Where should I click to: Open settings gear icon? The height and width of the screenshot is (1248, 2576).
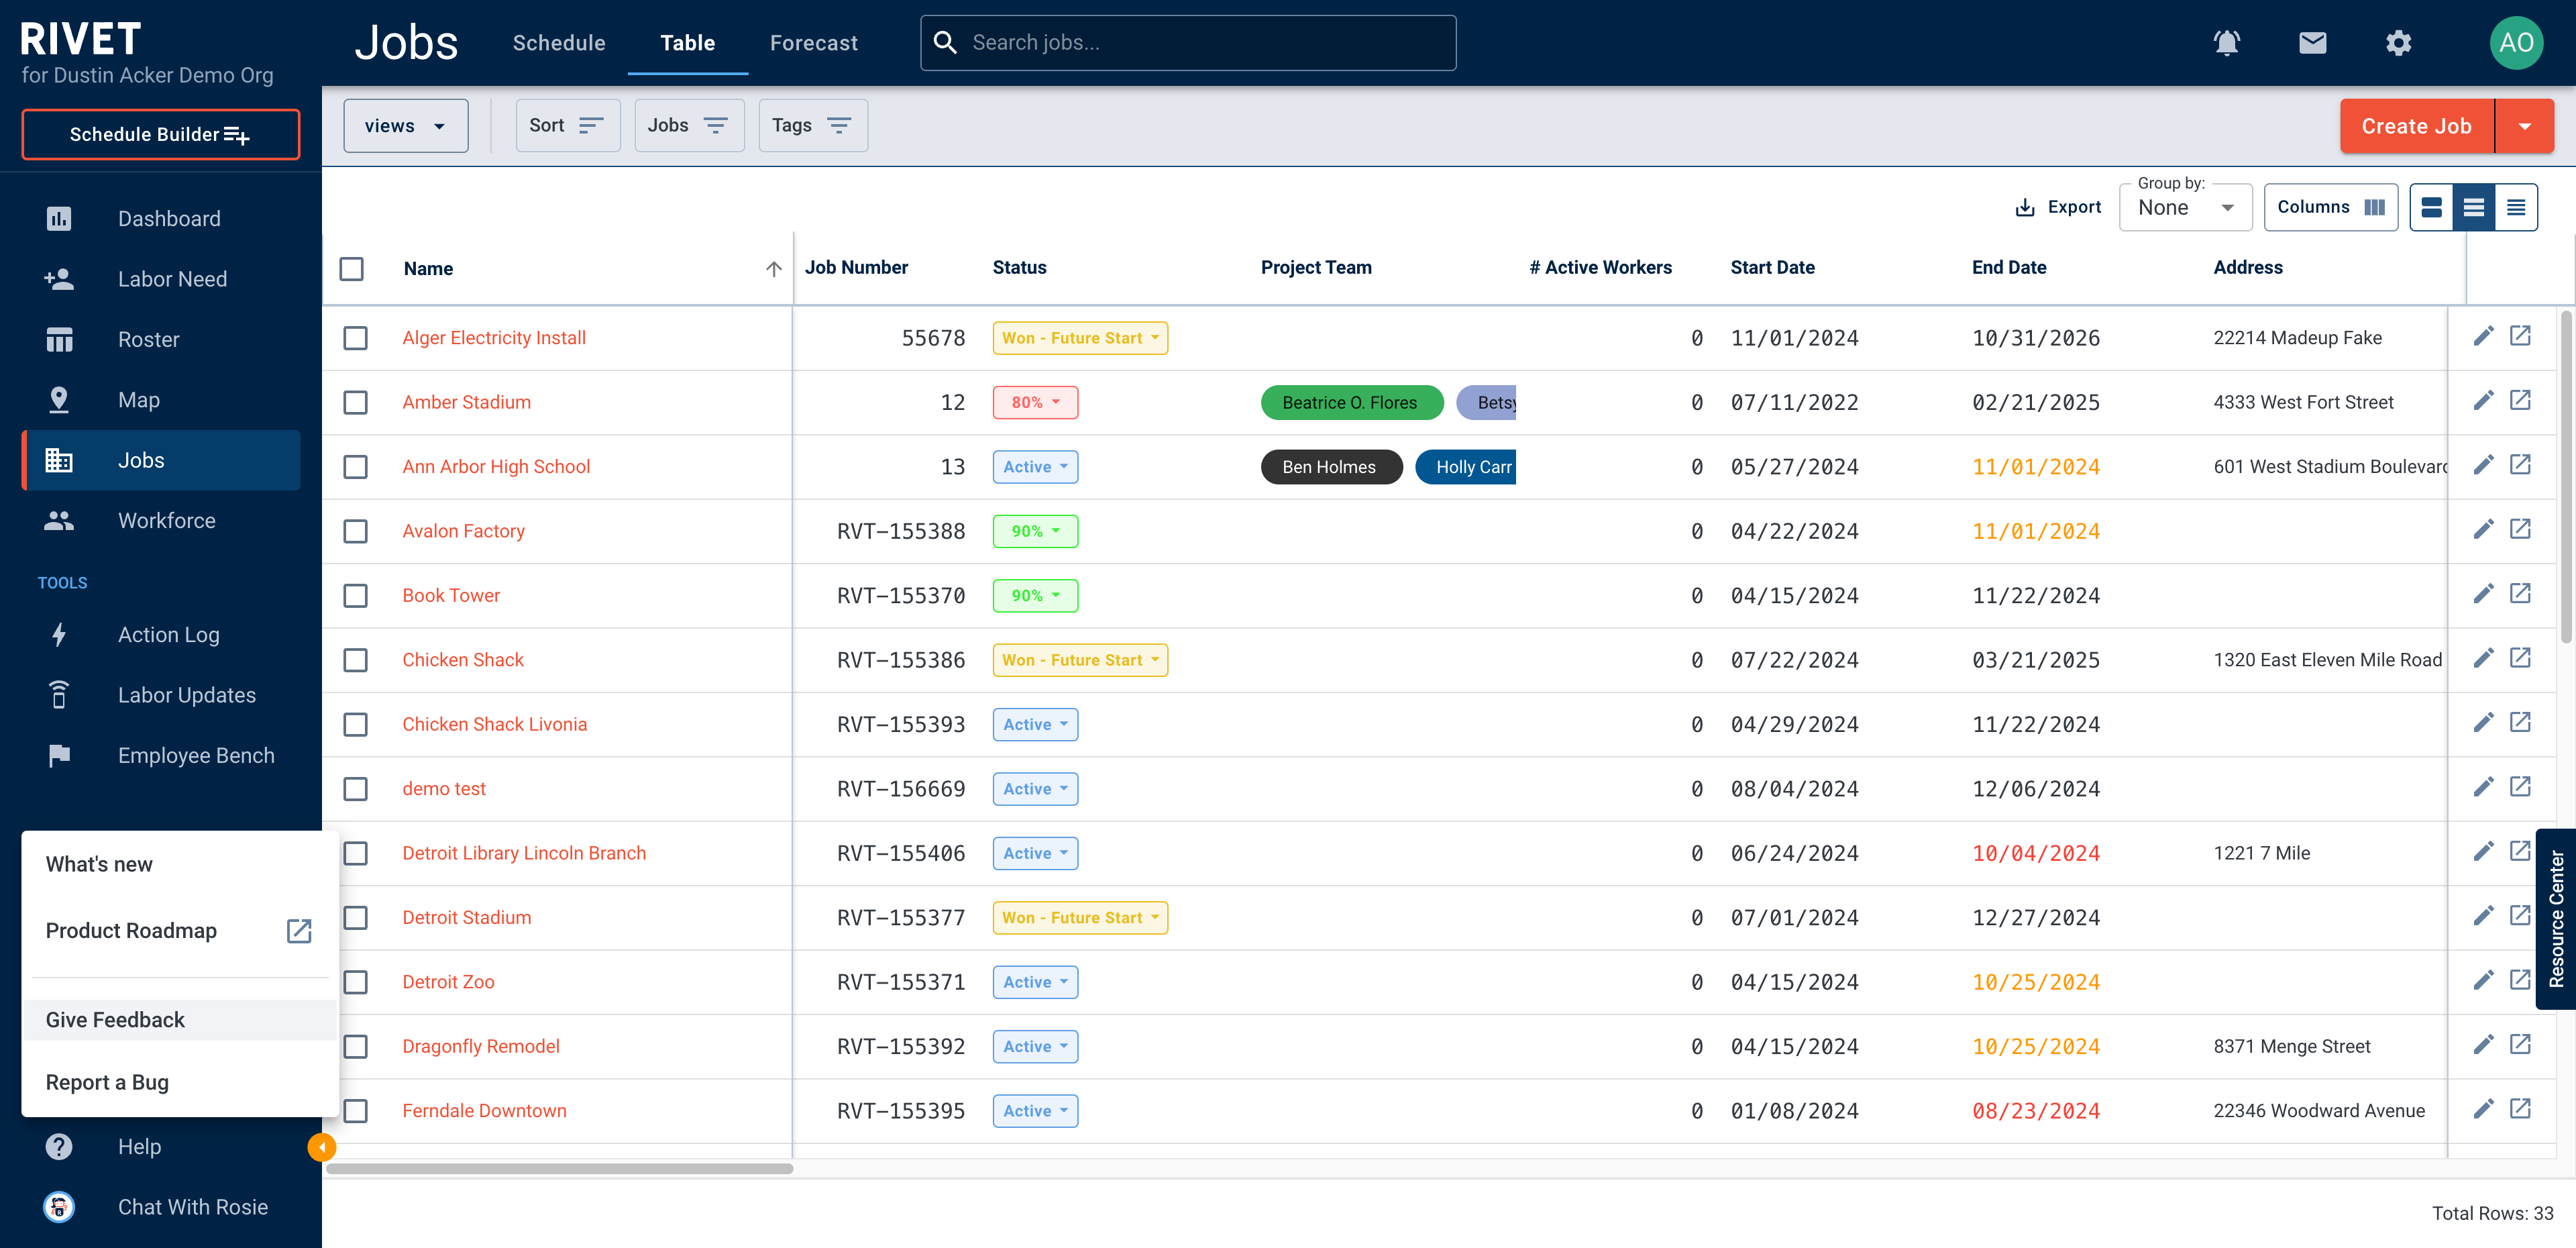(2398, 43)
